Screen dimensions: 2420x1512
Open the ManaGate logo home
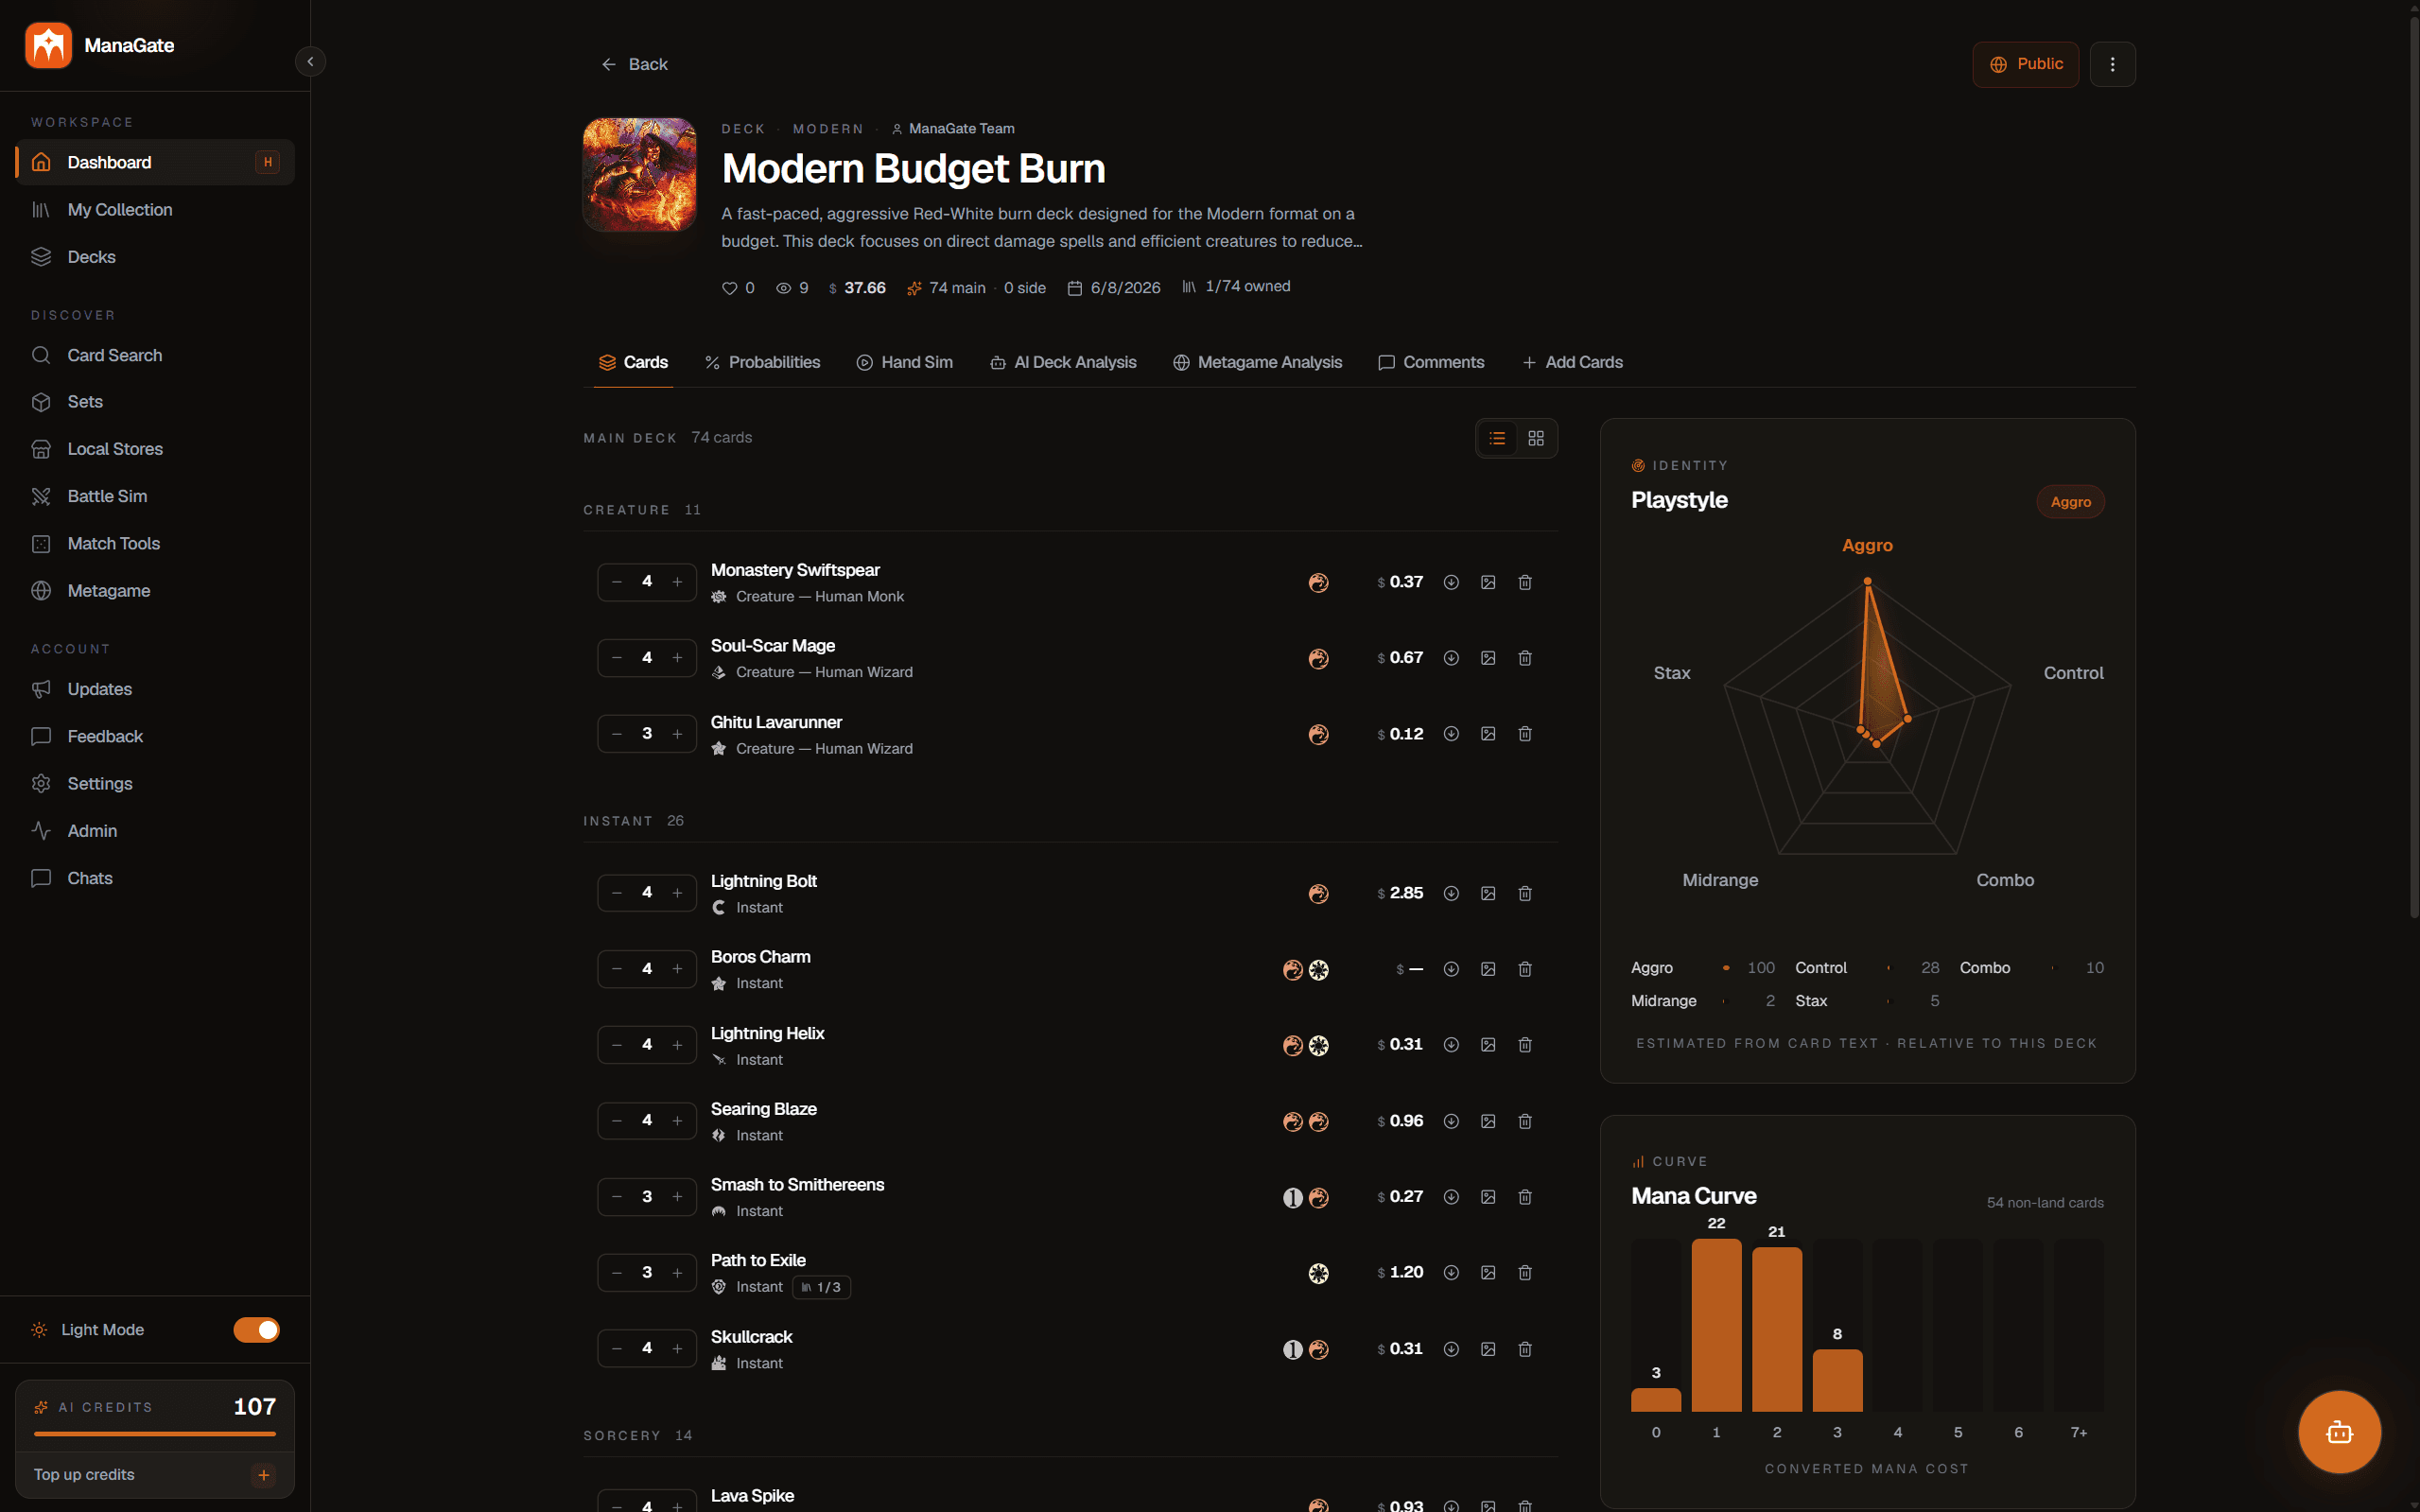pos(100,45)
